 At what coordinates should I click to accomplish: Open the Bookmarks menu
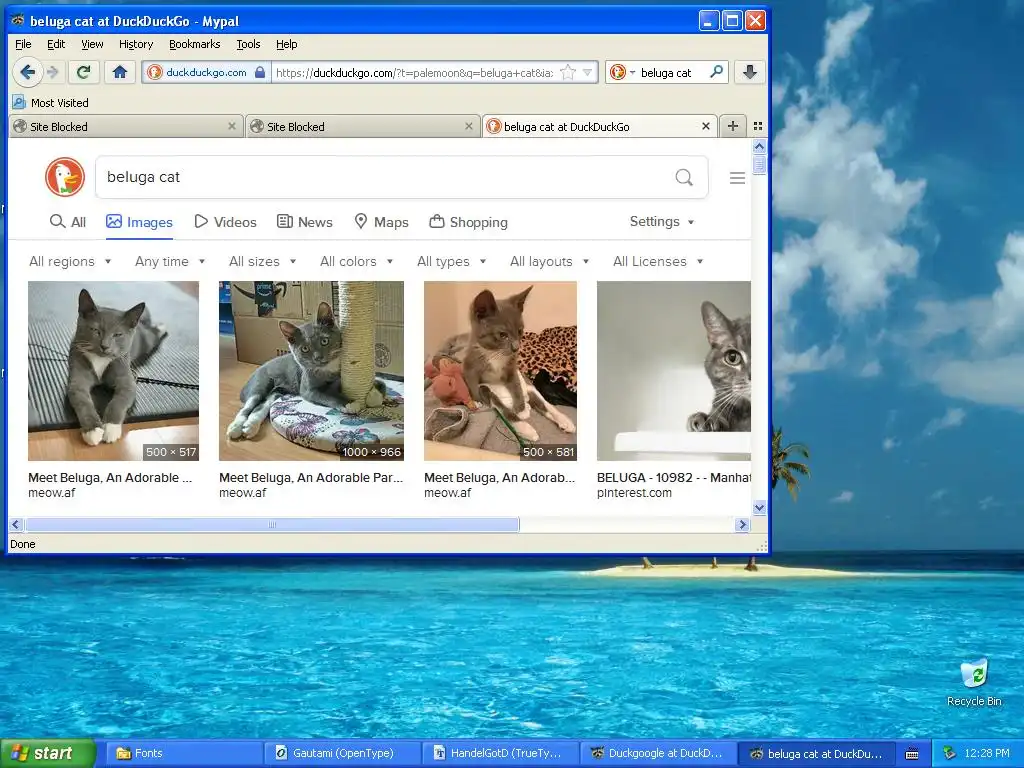tap(195, 44)
